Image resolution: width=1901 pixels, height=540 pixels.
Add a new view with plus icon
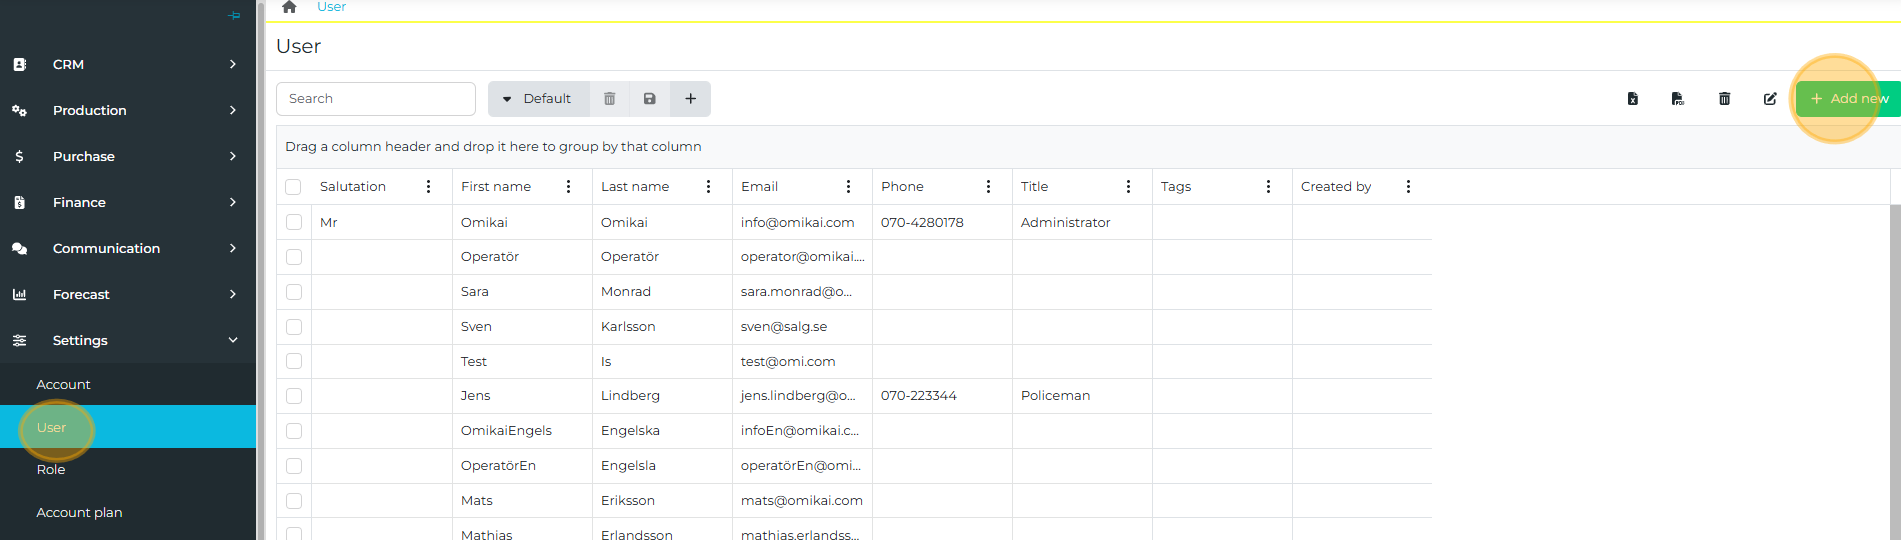click(690, 99)
